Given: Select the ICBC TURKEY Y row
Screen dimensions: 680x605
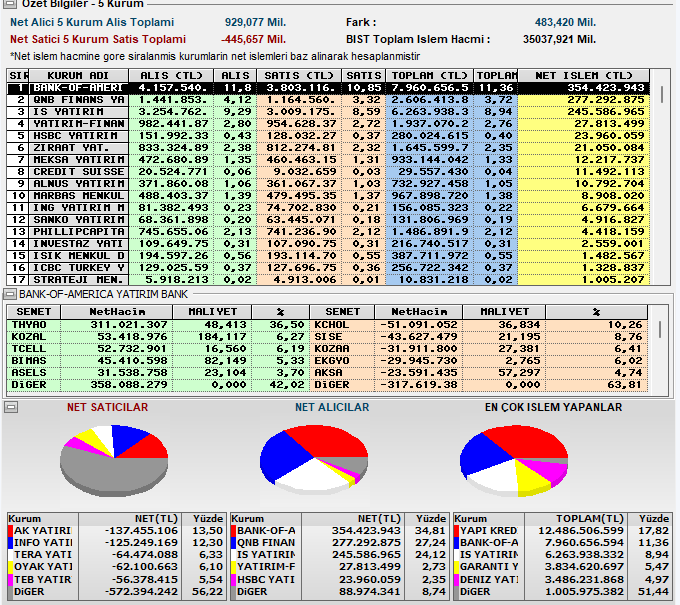Looking at the screenshot, I should (x=328, y=268).
